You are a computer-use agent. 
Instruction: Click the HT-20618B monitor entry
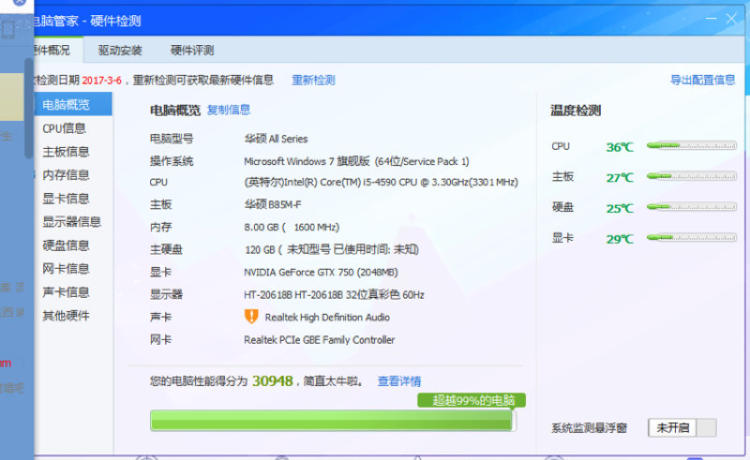tap(334, 295)
